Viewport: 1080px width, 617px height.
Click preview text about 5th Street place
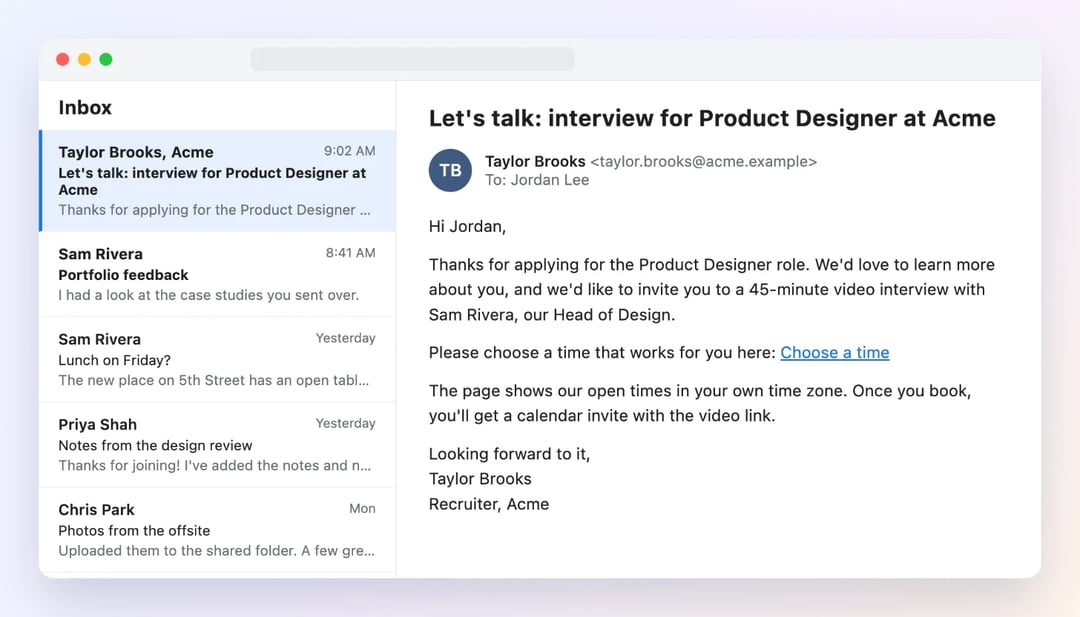(x=214, y=380)
